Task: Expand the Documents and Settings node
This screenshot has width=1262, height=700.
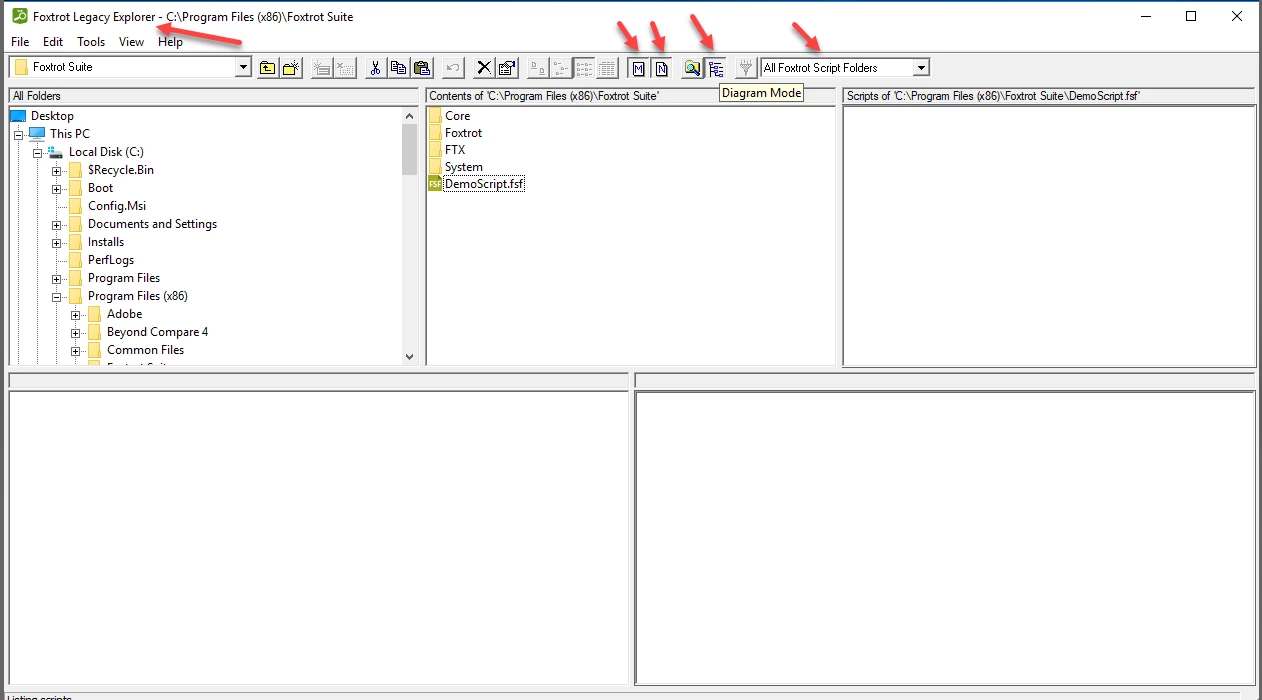Action: [57, 224]
